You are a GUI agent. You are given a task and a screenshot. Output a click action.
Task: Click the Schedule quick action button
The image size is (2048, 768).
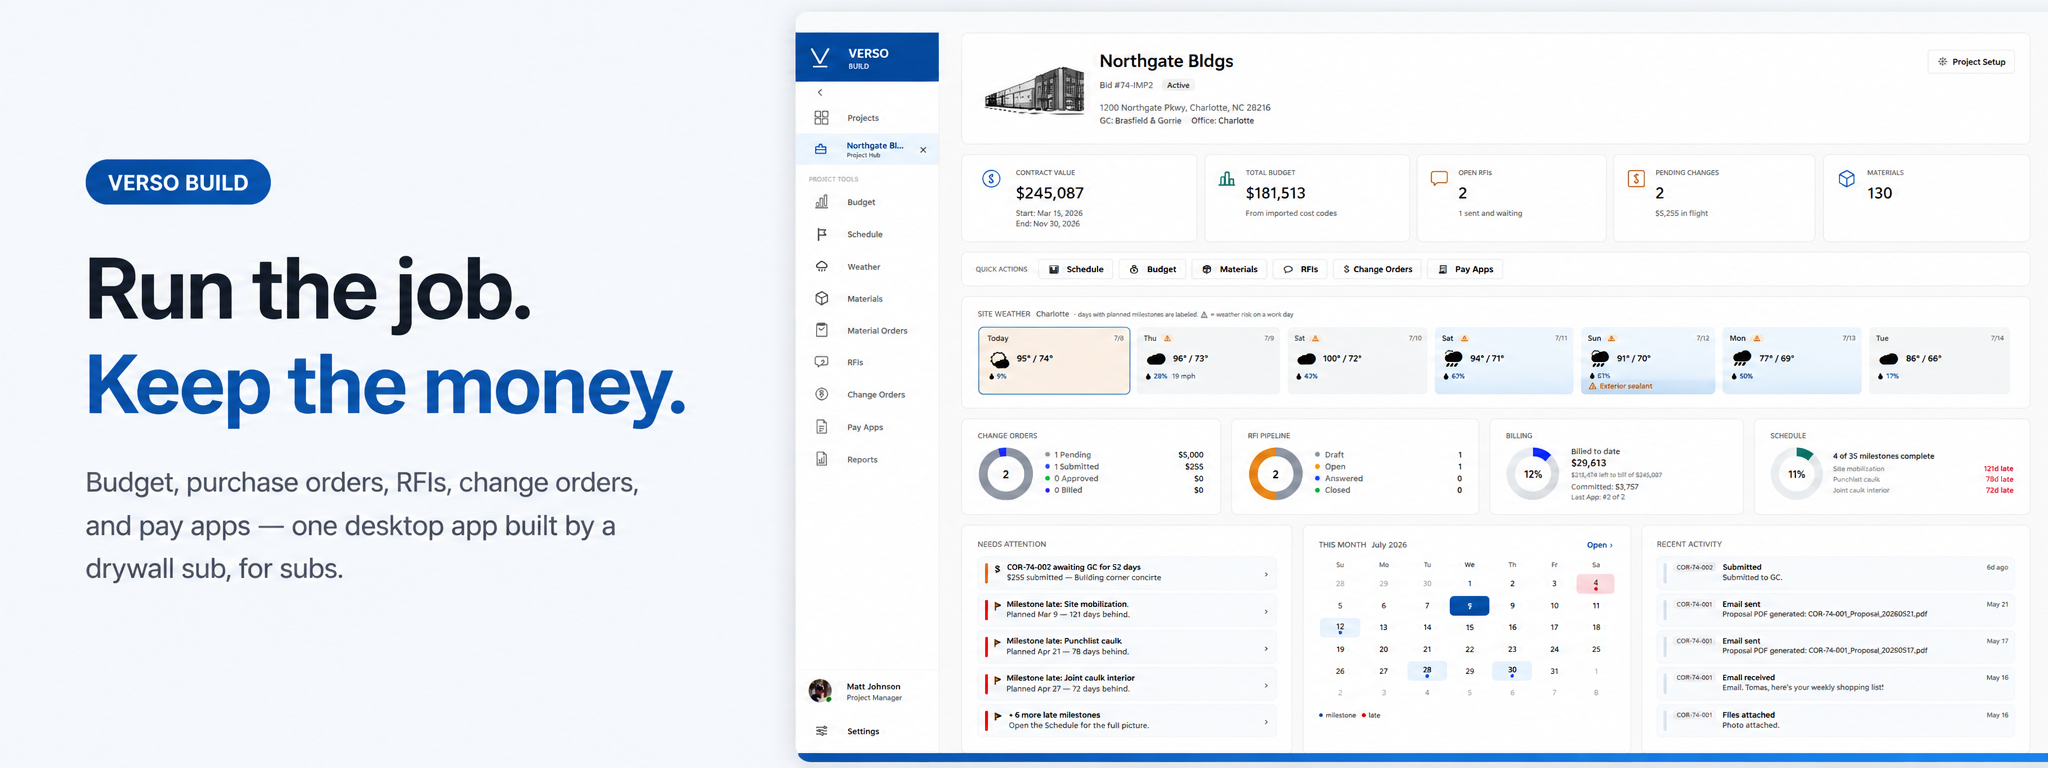pyautogui.click(x=1076, y=269)
